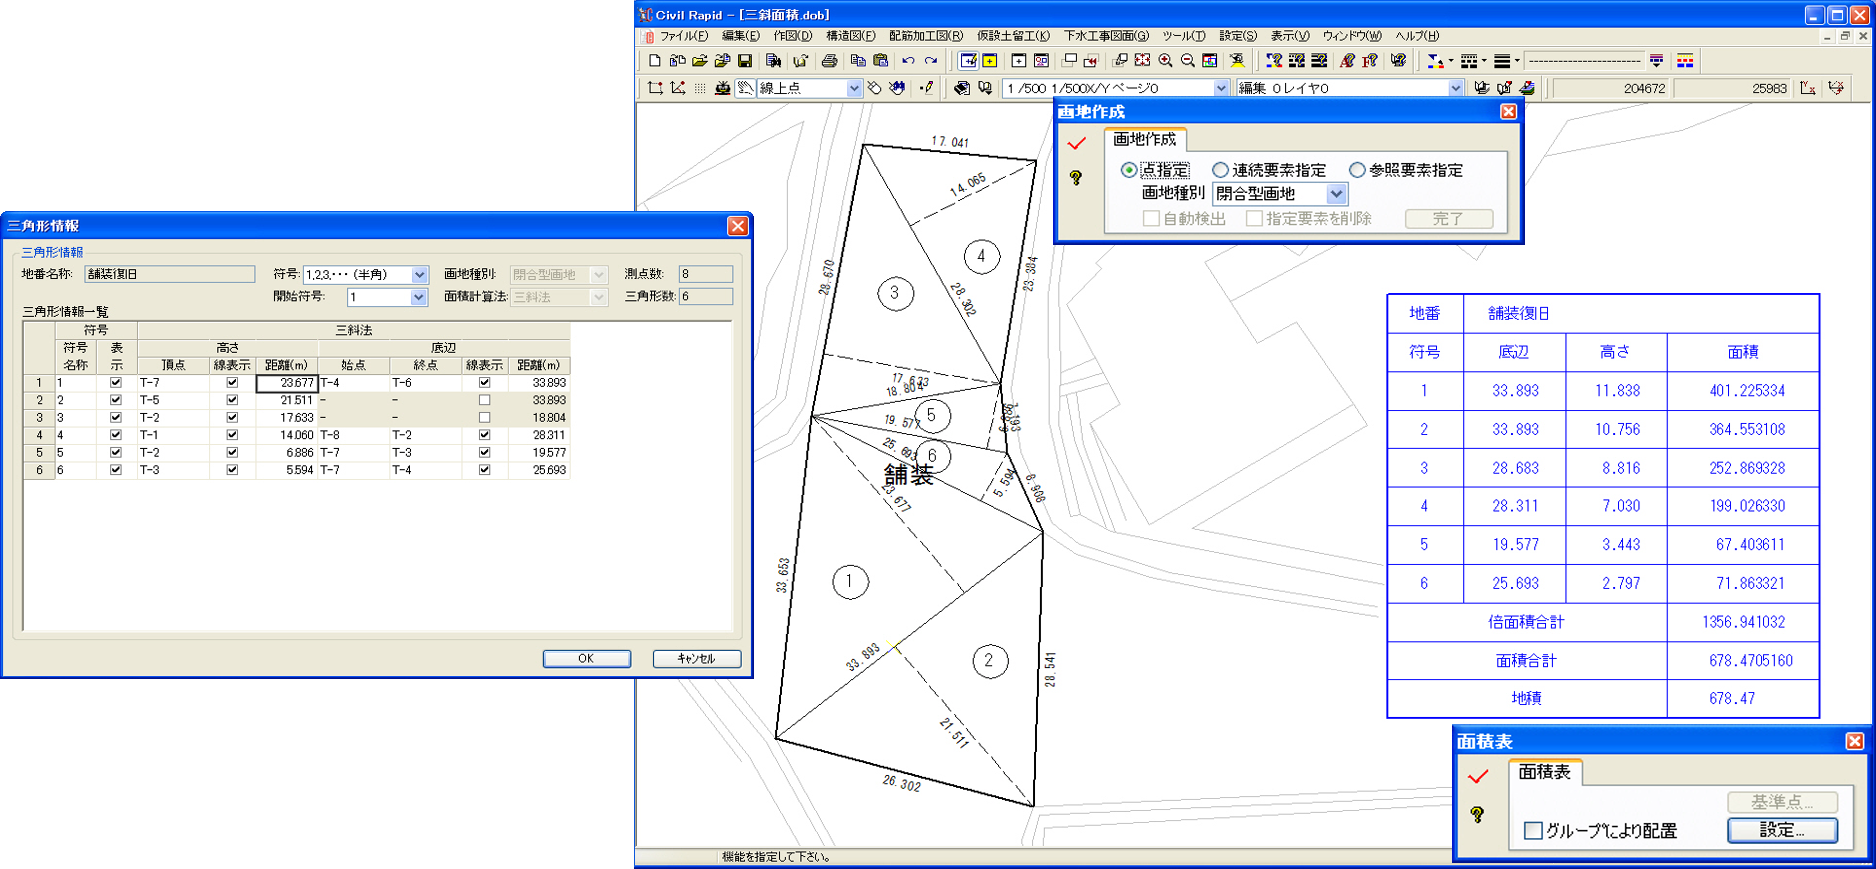Image resolution: width=1876 pixels, height=869 pixels.
Task: Click the New document icon in toolbar
Action: pyautogui.click(x=655, y=61)
